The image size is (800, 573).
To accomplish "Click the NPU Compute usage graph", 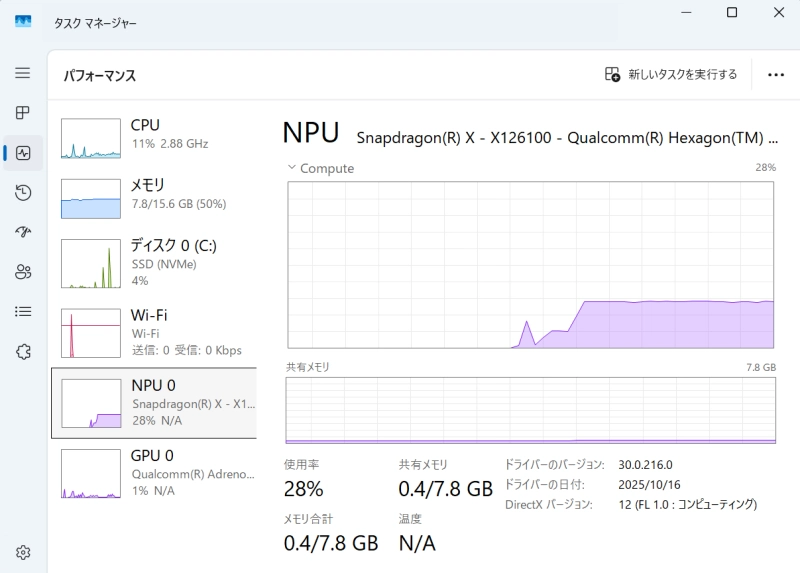I will coord(531,265).
